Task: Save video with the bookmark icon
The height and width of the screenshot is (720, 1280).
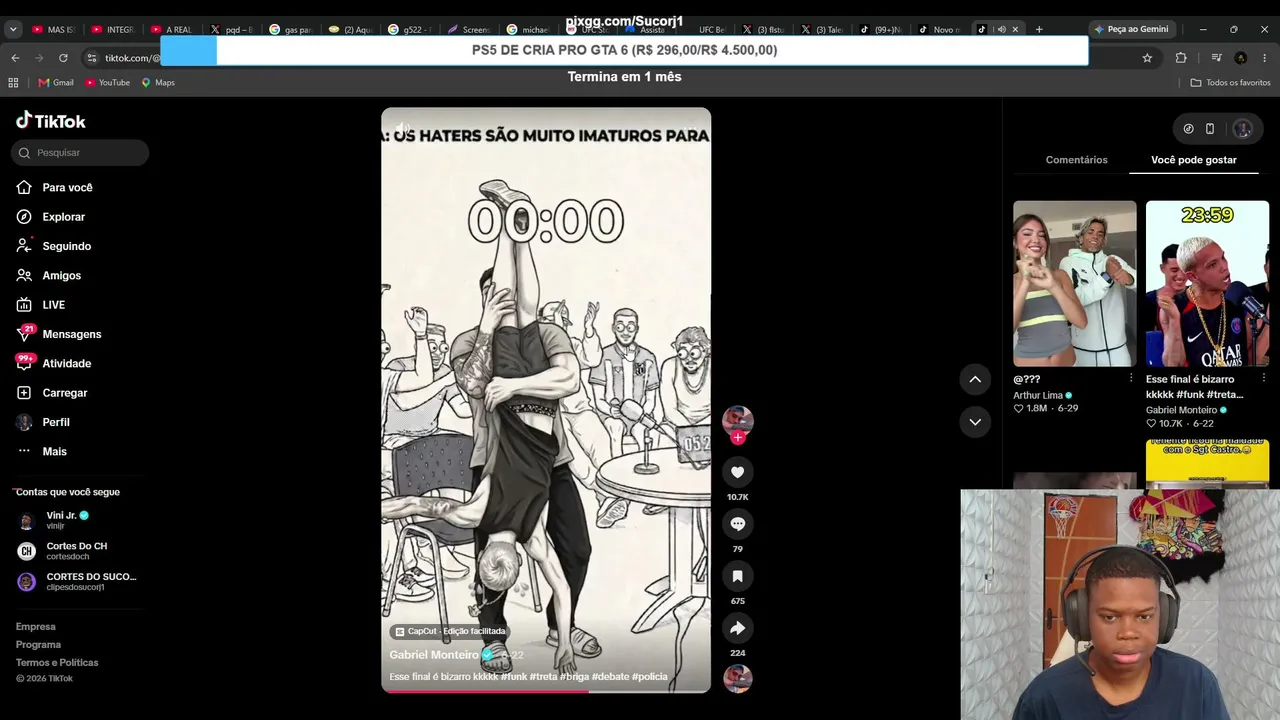Action: pos(738,576)
